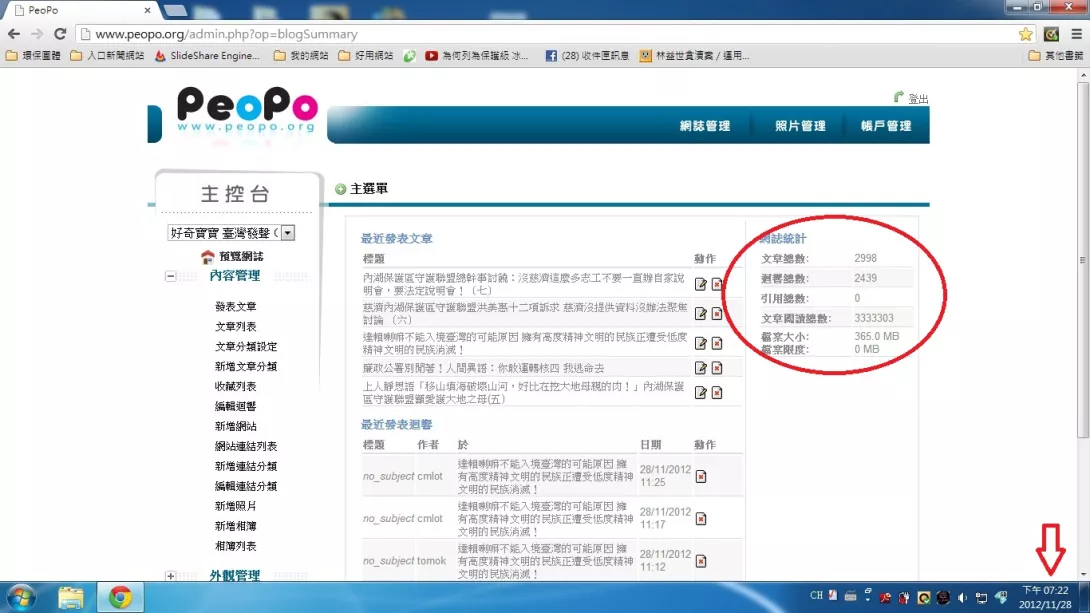Viewport: 1090px width, 613px height.
Task: Click the PeoPo logo
Action: click(x=247, y=110)
